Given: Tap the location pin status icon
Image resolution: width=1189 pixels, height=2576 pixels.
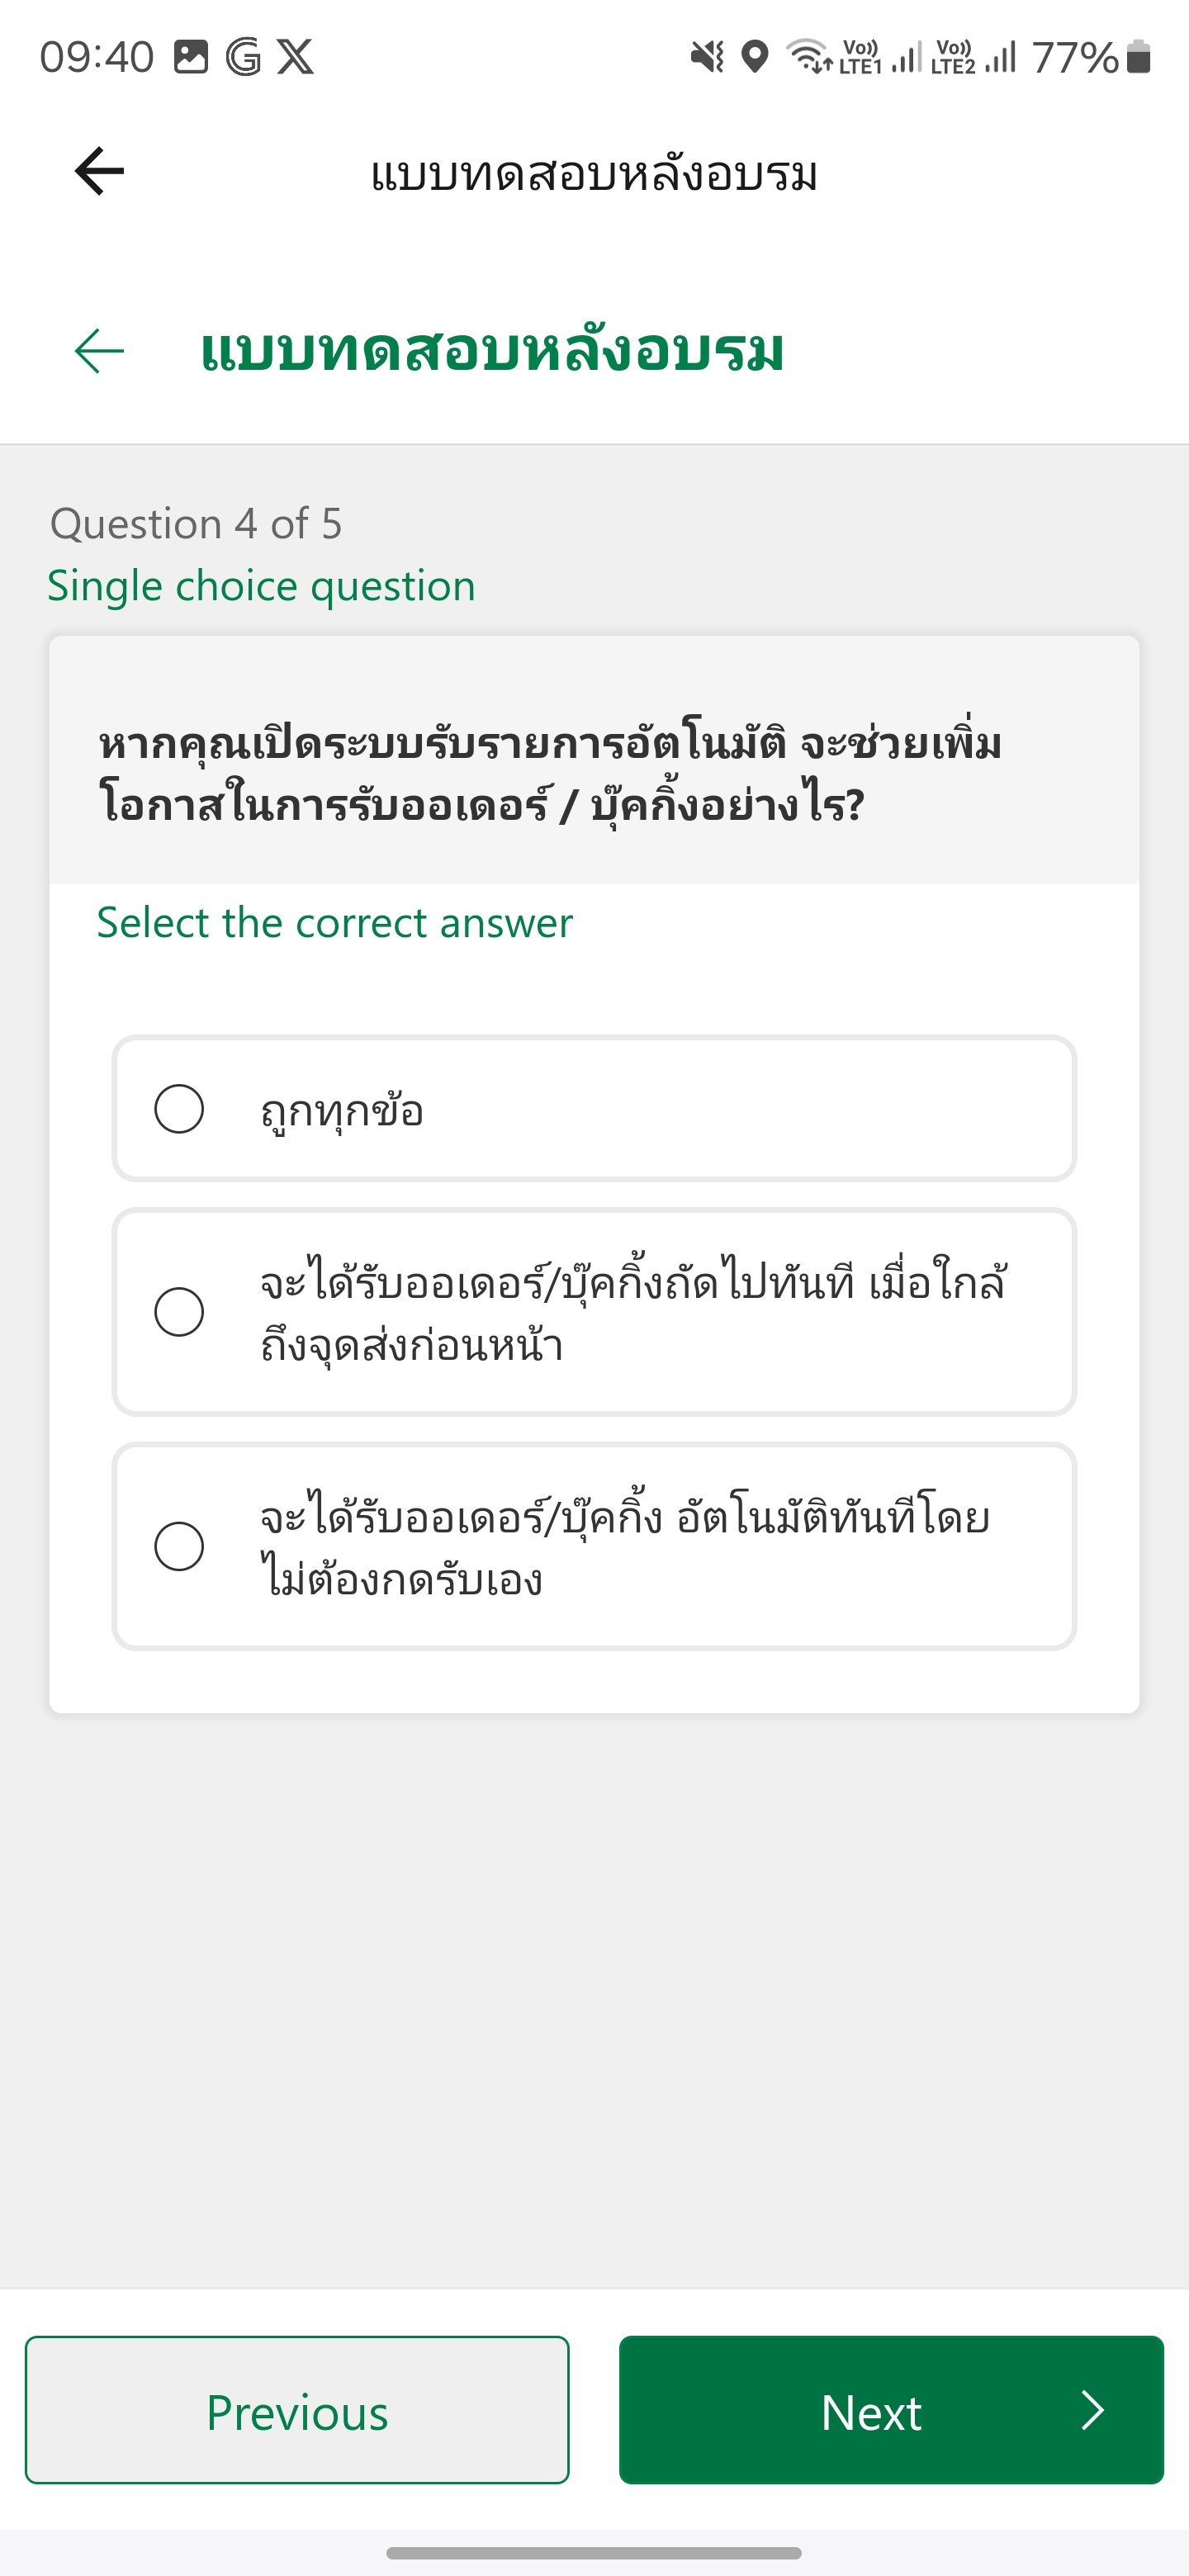Looking at the screenshot, I should tap(756, 57).
